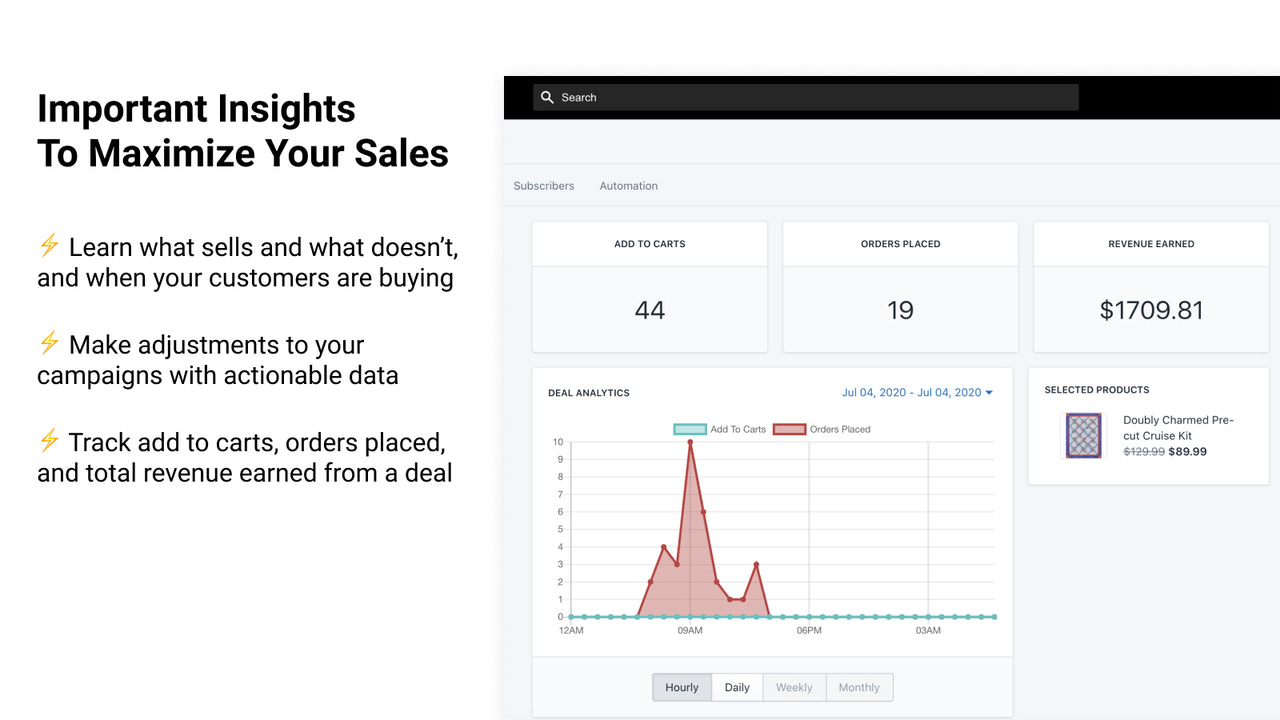Click the Orders Placed metric card
This screenshot has height=720, width=1280.
click(x=899, y=287)
